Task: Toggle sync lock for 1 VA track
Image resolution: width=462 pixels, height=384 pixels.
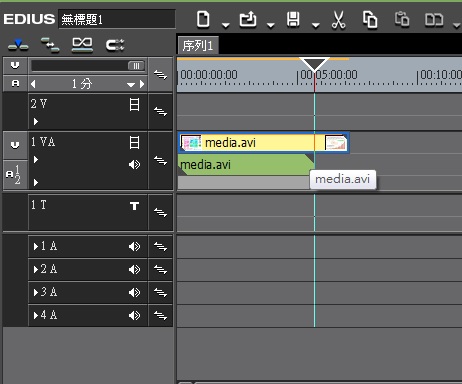Action: pos(160,161)
